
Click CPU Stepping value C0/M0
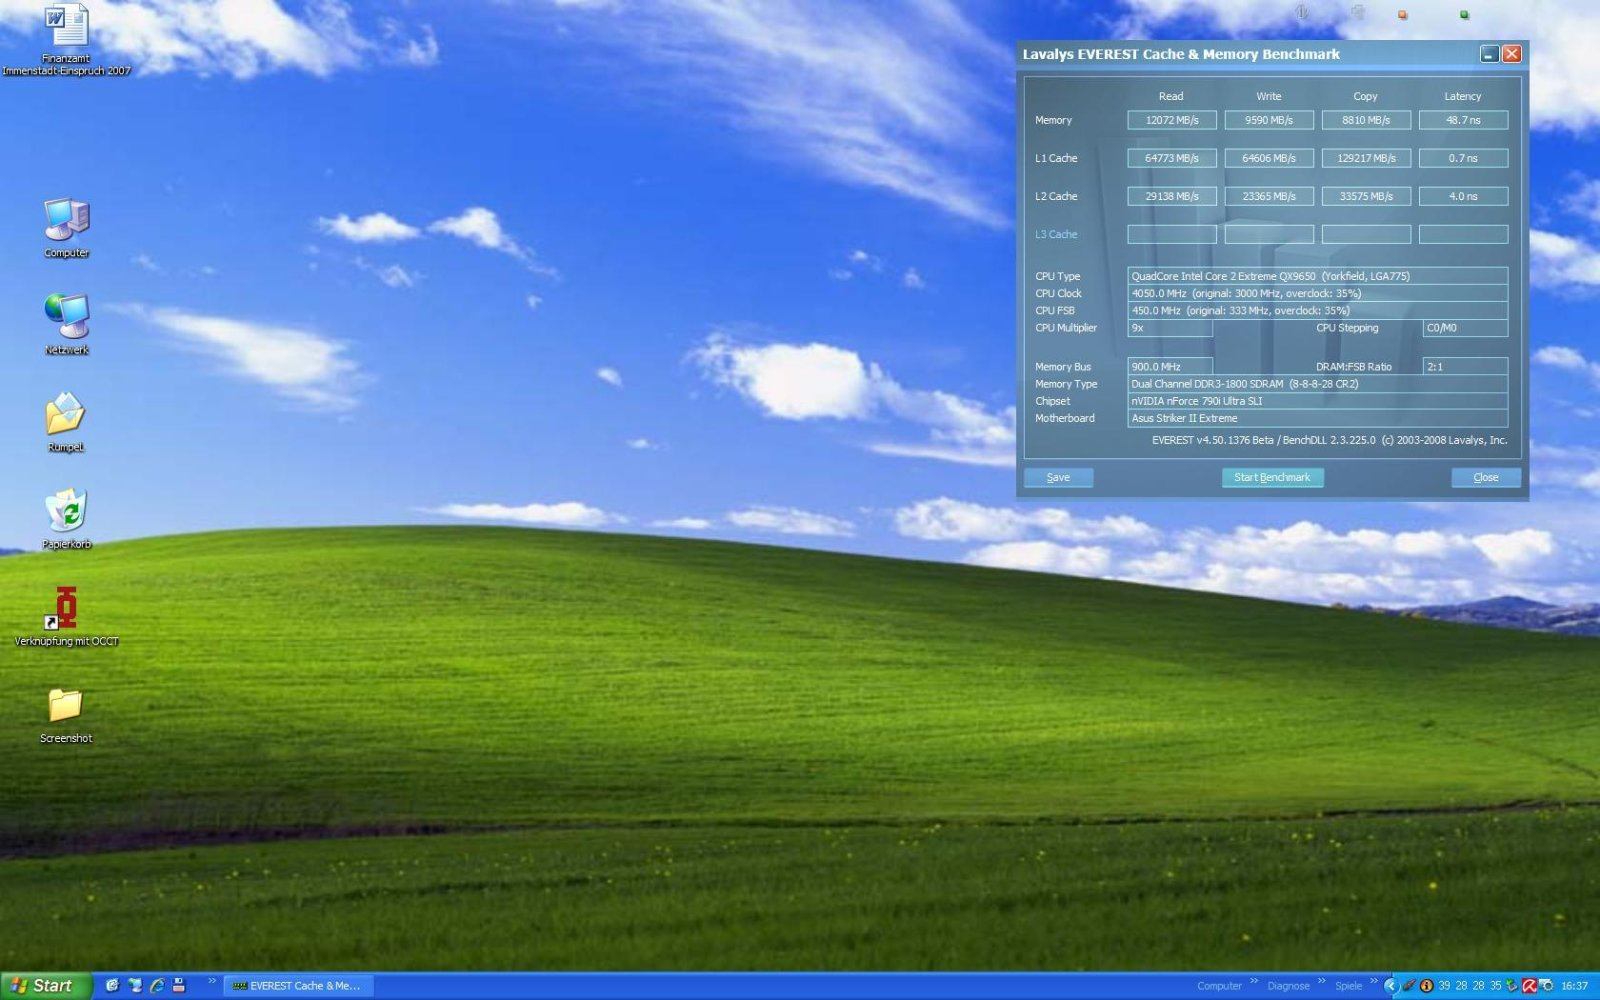point(1465,328)
